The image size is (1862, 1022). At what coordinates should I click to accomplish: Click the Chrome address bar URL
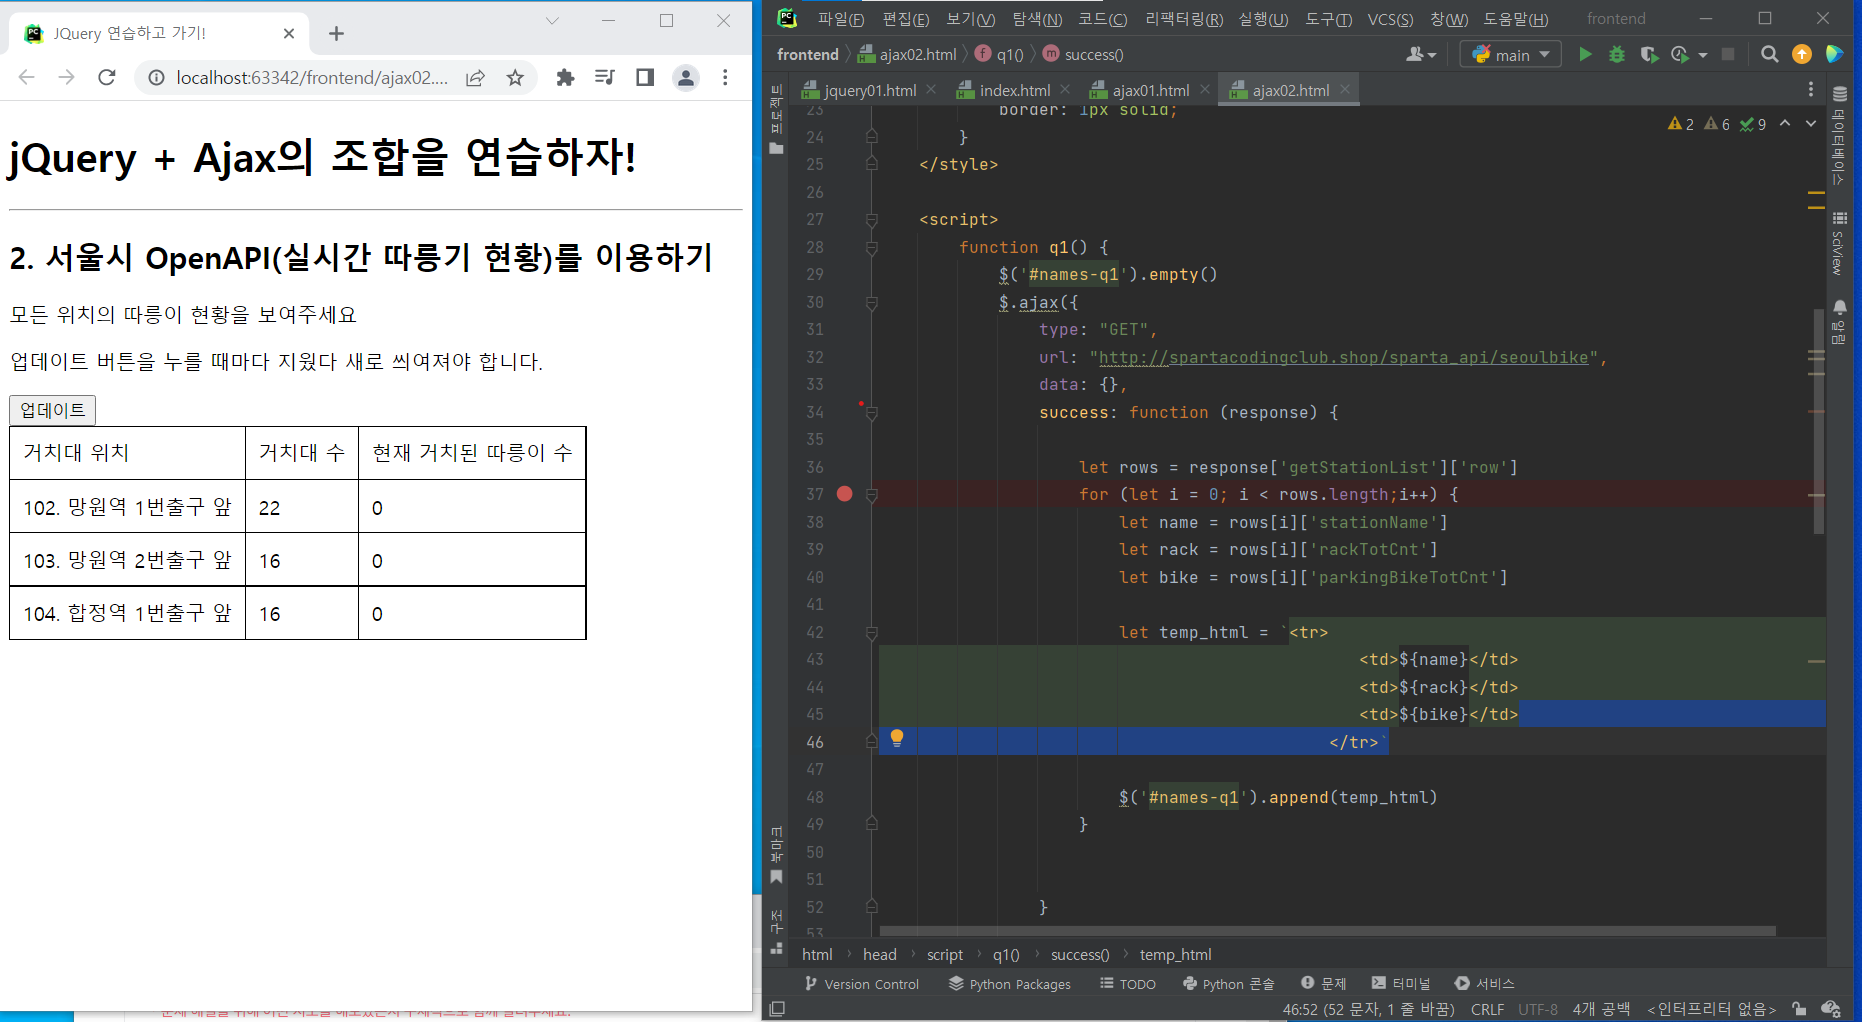tap(312, 77)
